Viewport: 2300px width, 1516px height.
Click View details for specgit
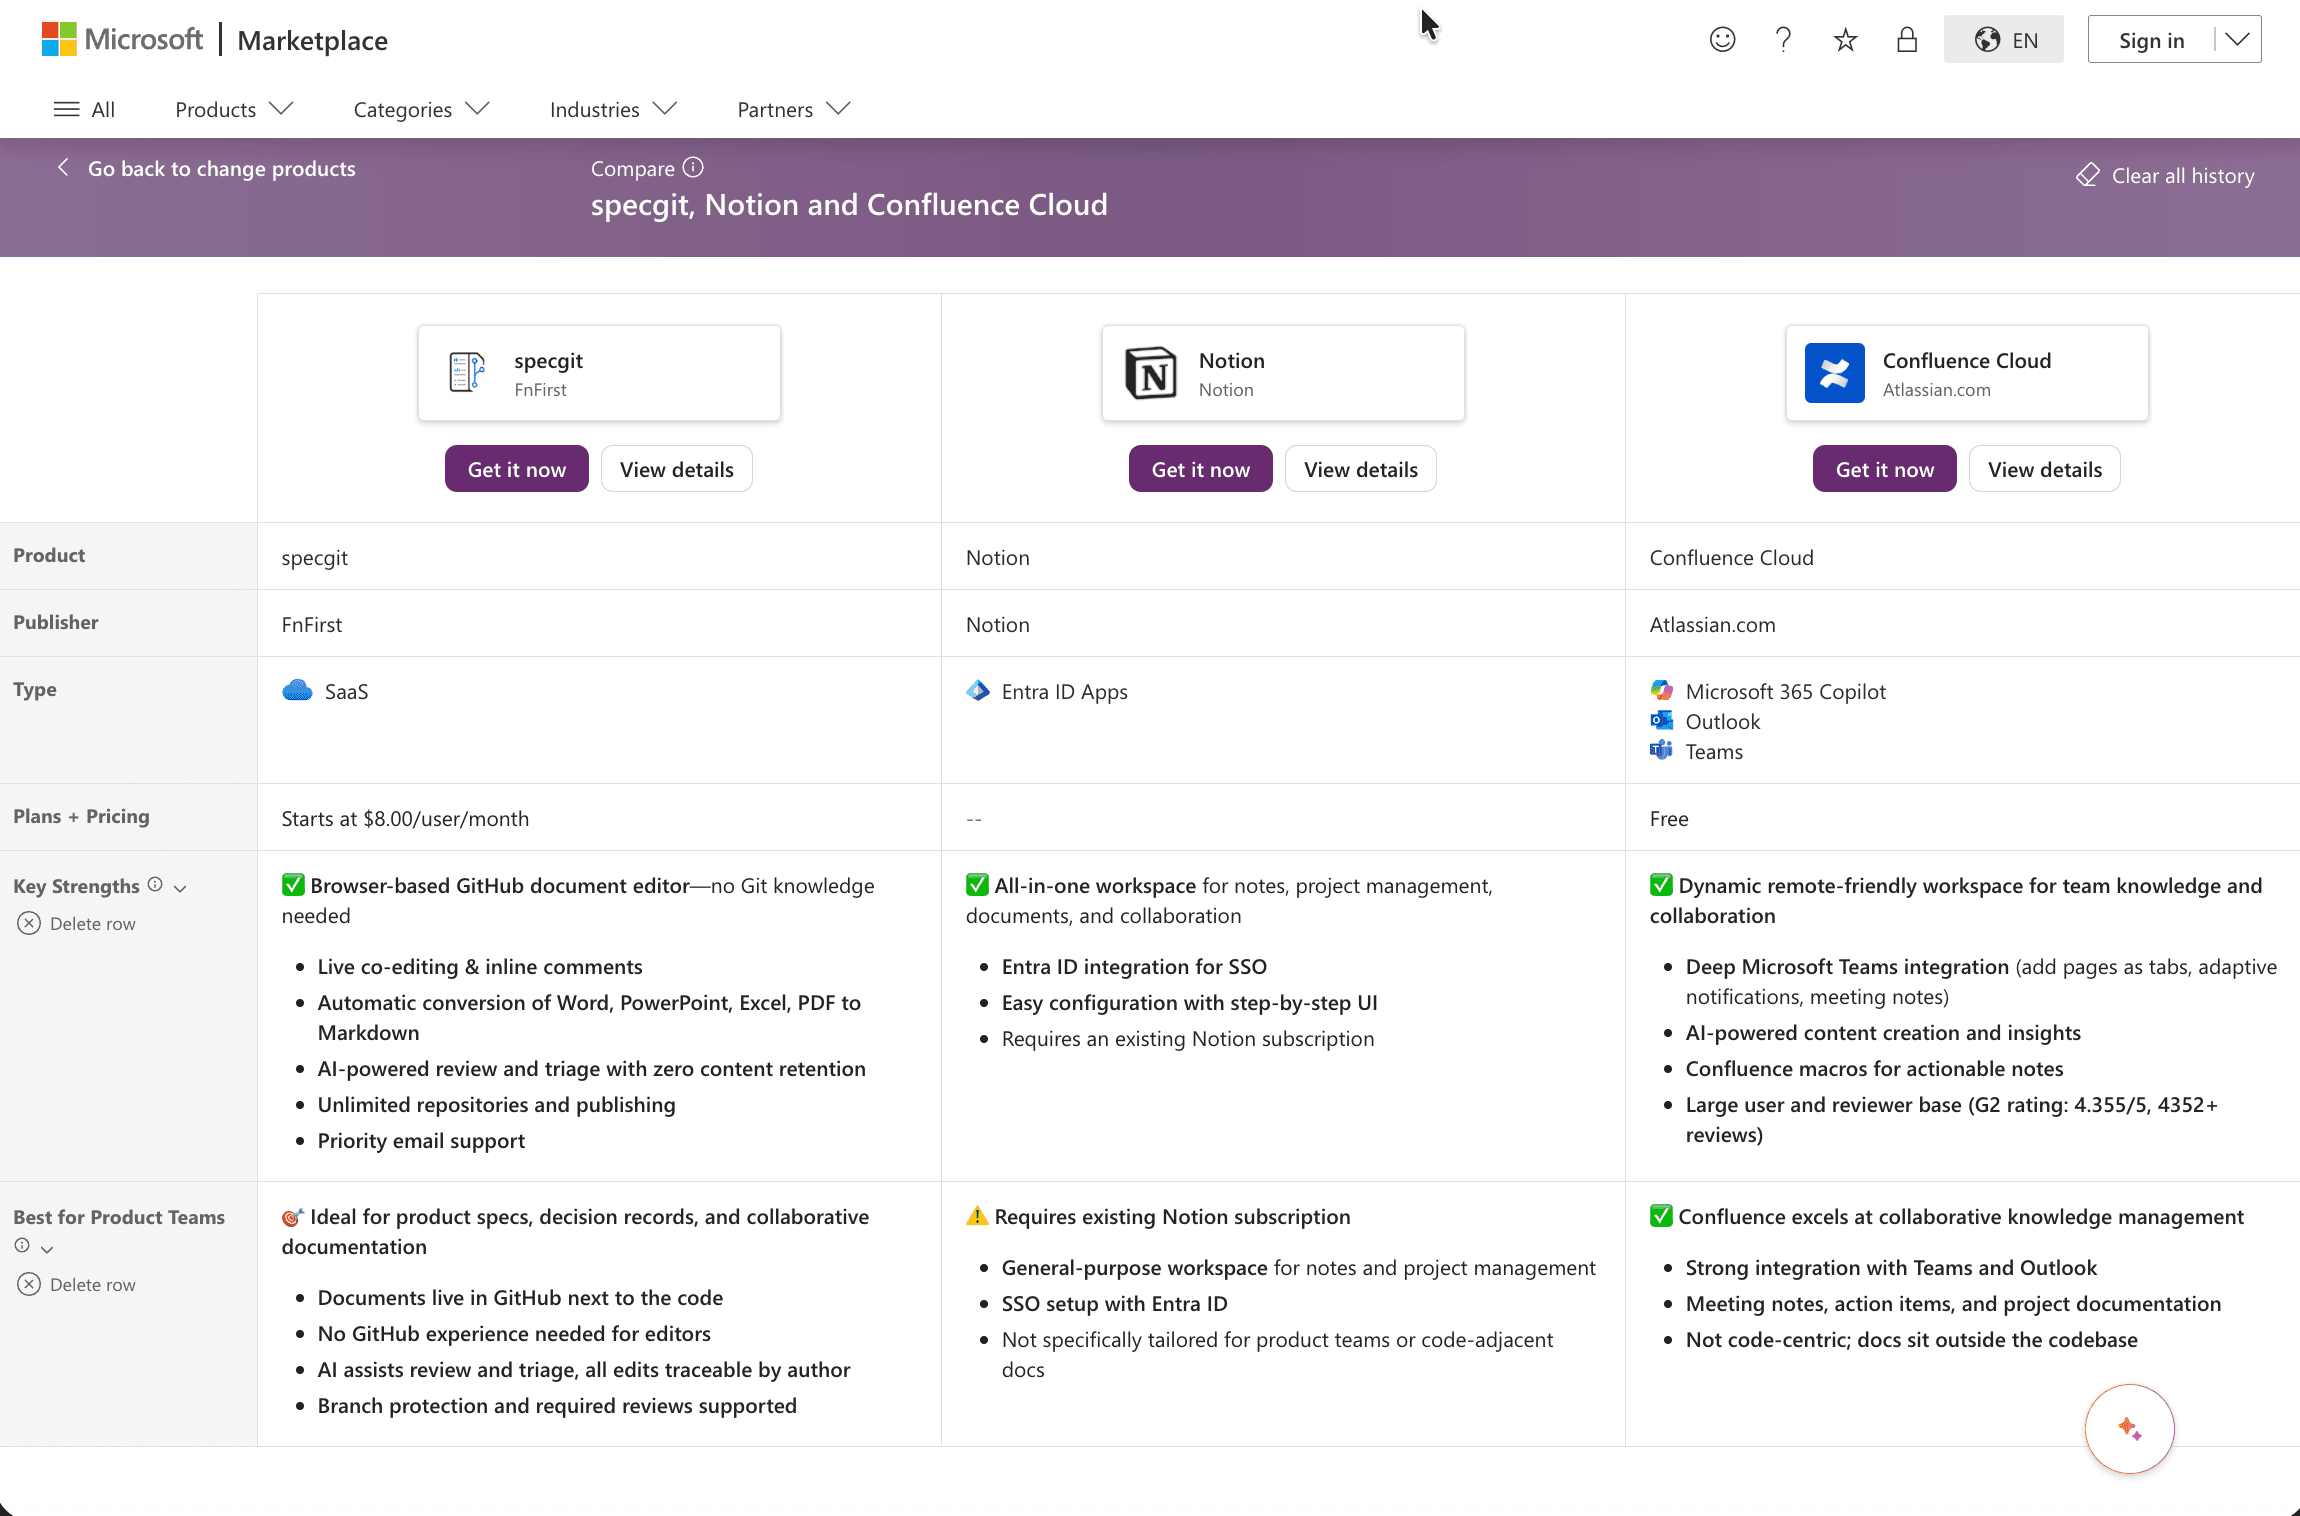click(x=676, y=469)
